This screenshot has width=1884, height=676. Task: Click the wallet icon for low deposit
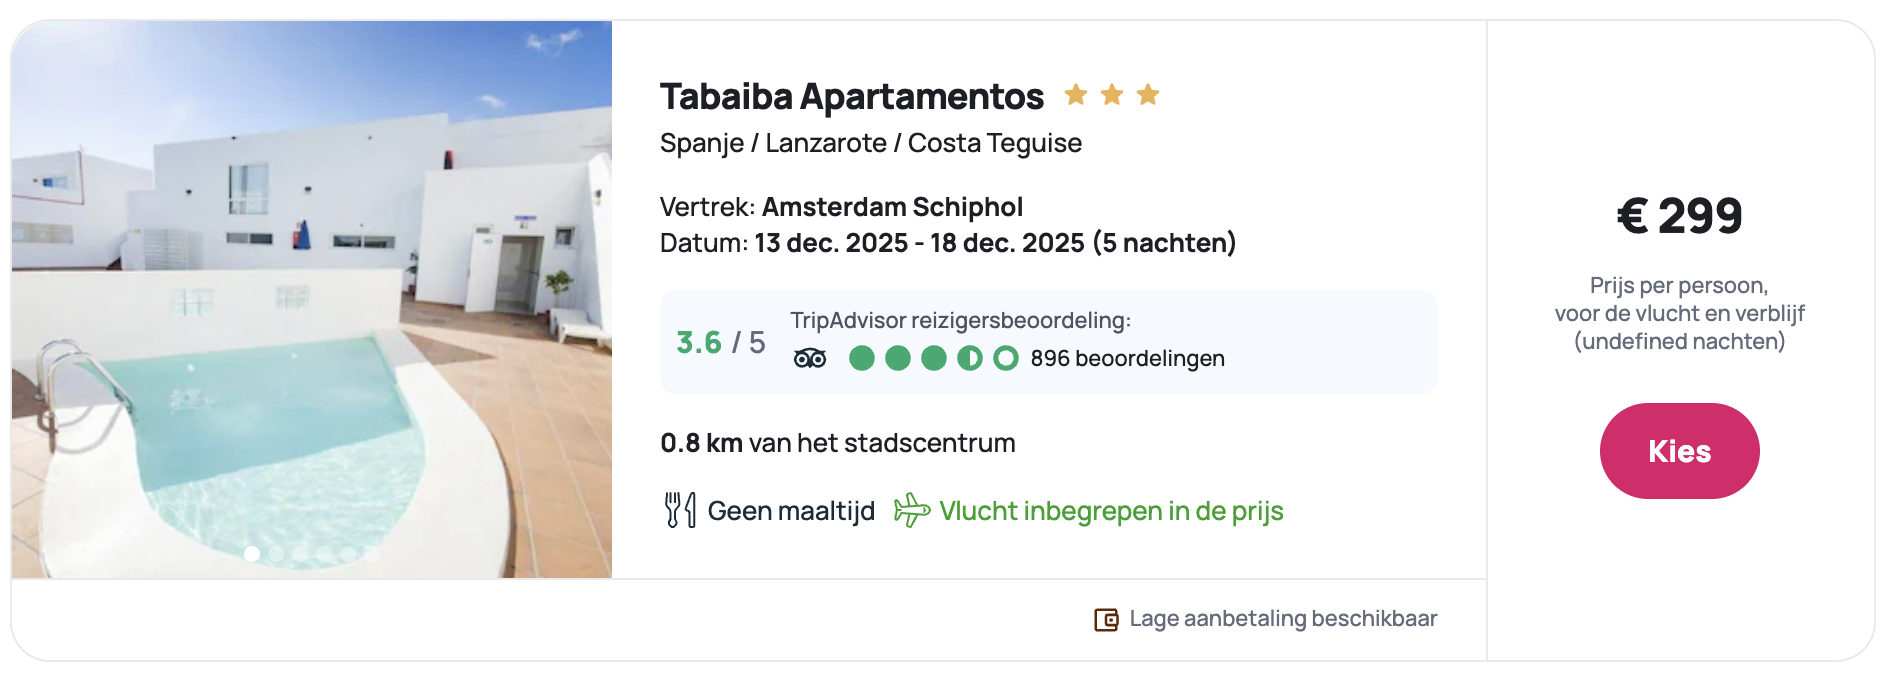pyautogui.click(x=1106, y=620)
